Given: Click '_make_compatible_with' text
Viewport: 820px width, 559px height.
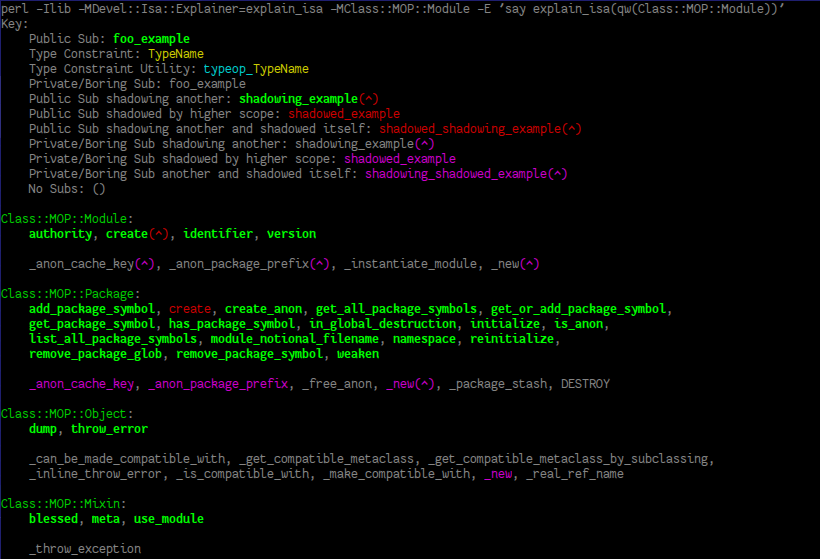Looking at the screenshot, I should [396, 474].
